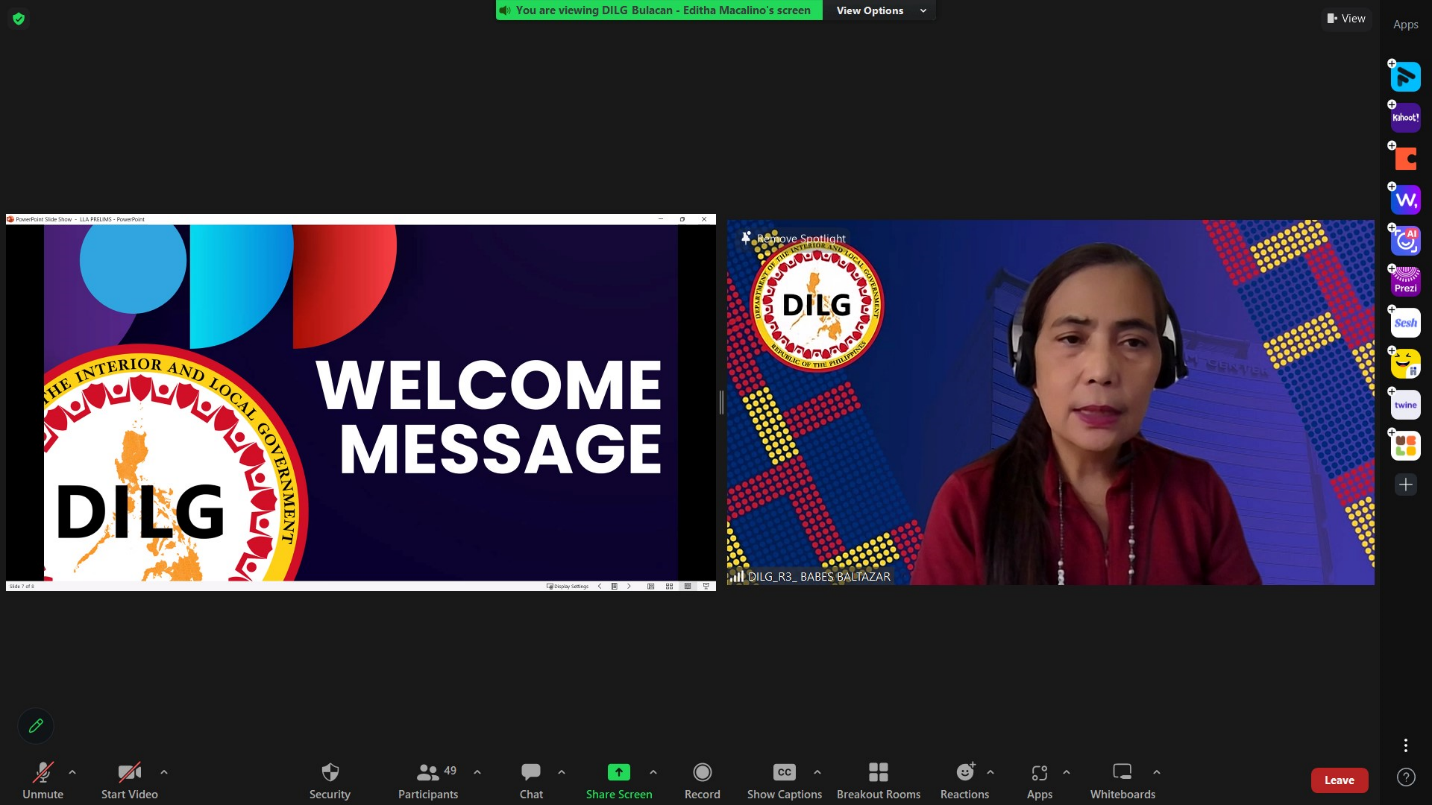Image resolution: width=1432 pixels, height=805 pixels.
Task: Unmute the microphone
Action: pyautogui.click(x=43, y=780)
